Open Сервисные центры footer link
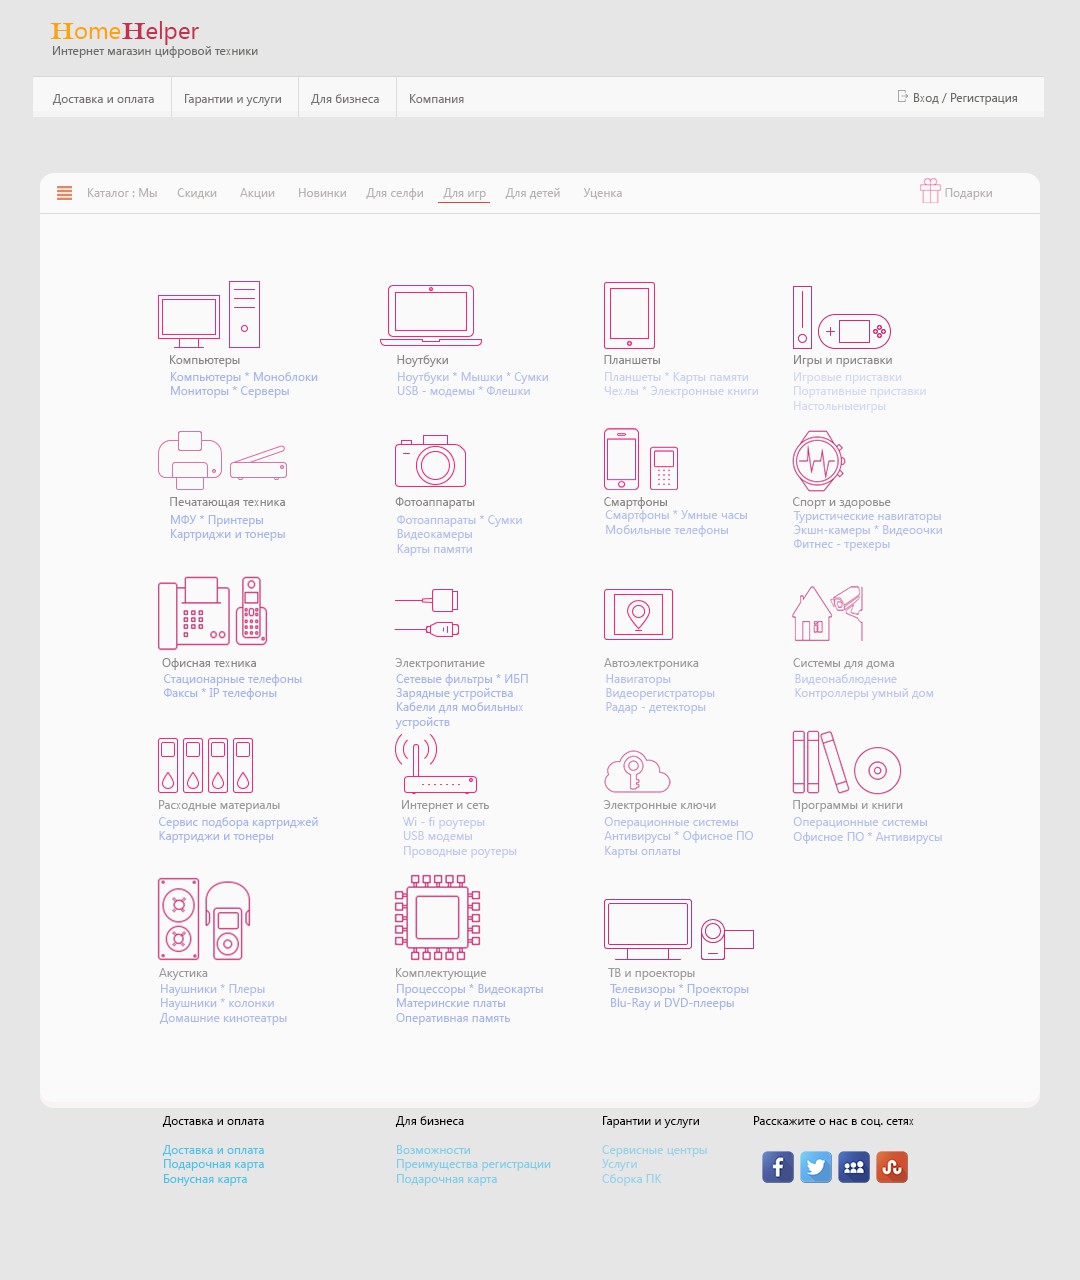The width and height of the screenshot is (1080, 1280). click(654, 1150)
